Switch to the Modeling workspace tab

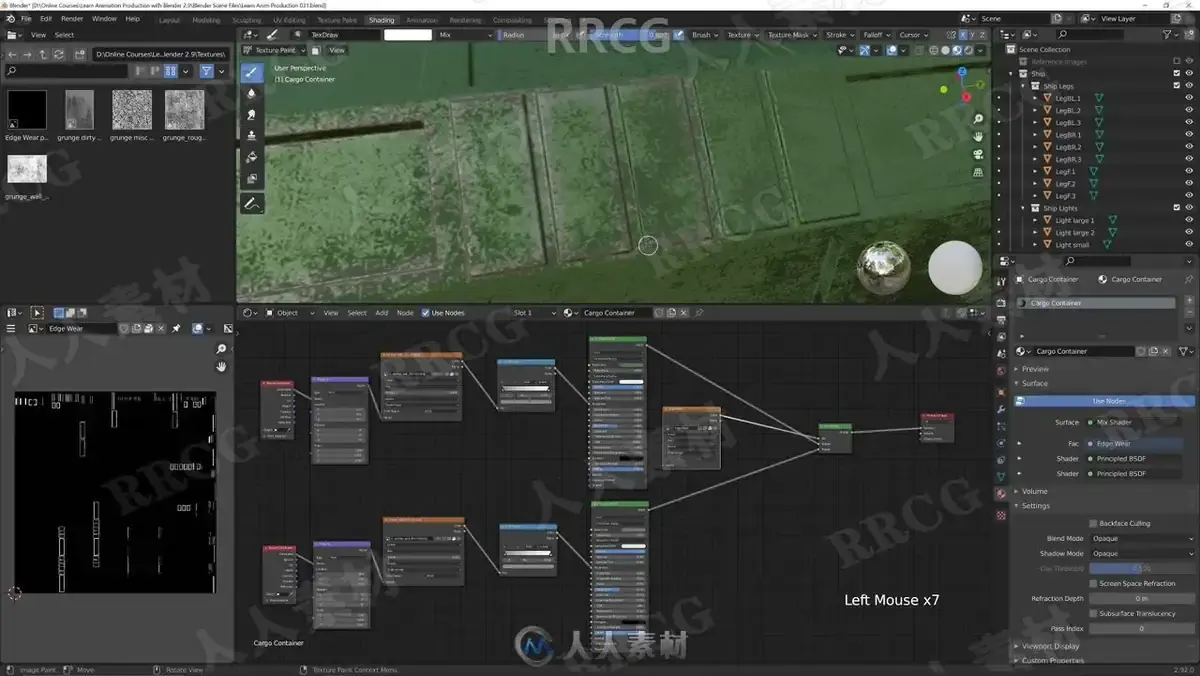[206, 20]
